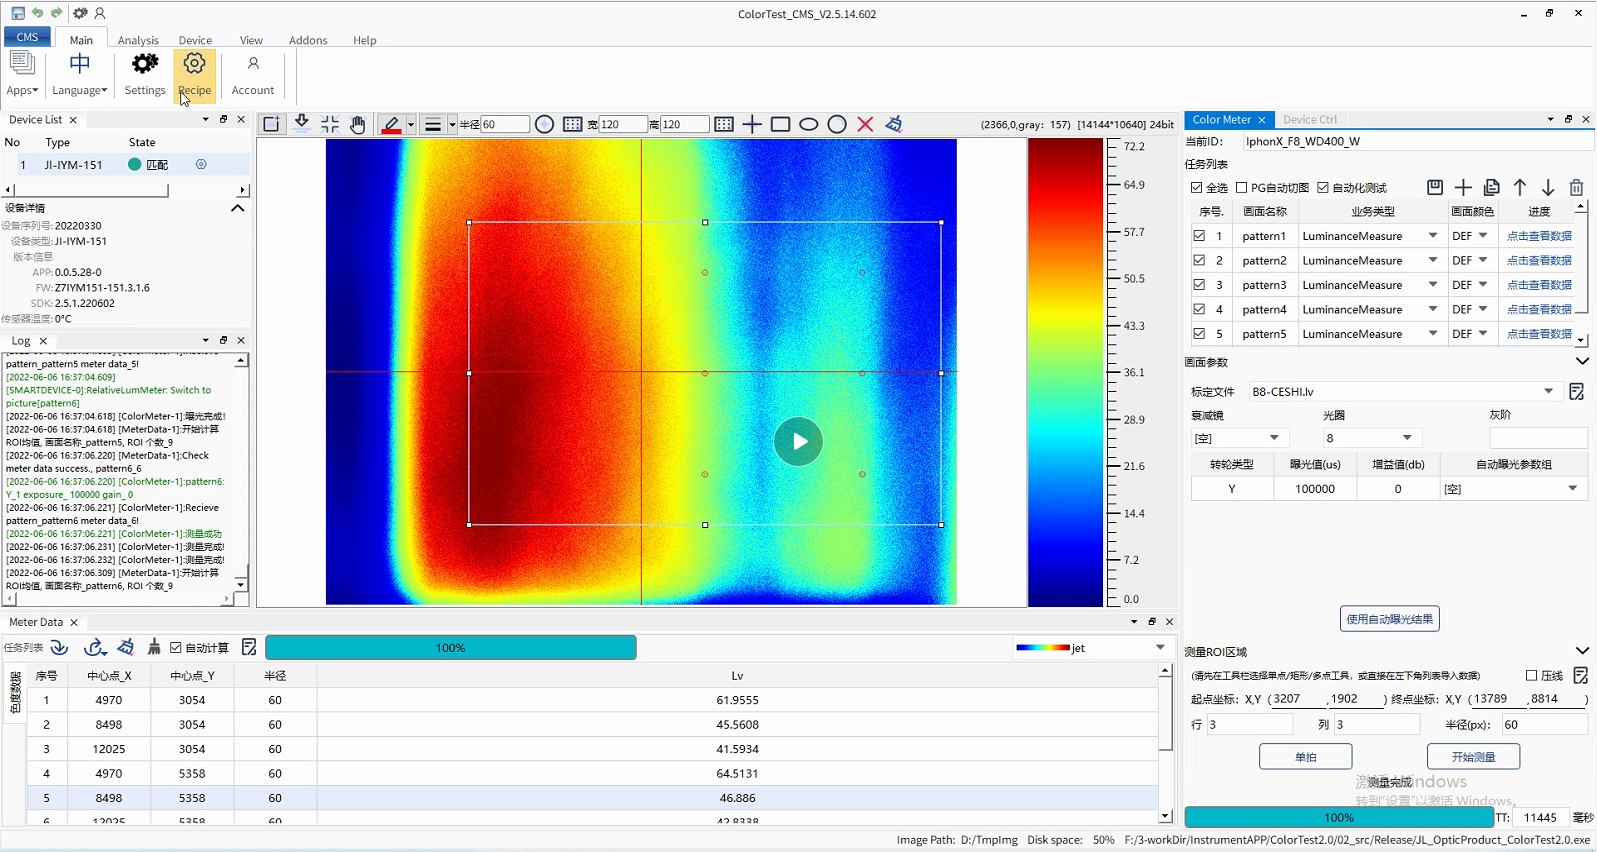Toggle the 自动计算 checkbox

(176, 648)
